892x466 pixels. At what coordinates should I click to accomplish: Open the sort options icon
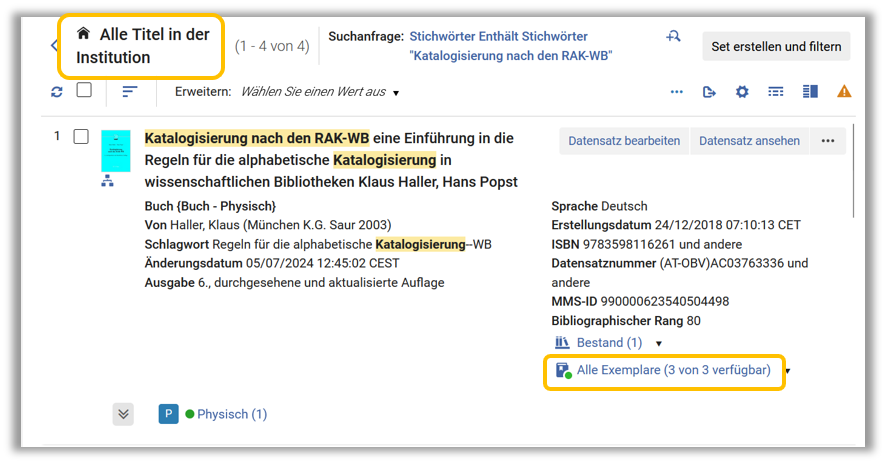tap(130, 92)
